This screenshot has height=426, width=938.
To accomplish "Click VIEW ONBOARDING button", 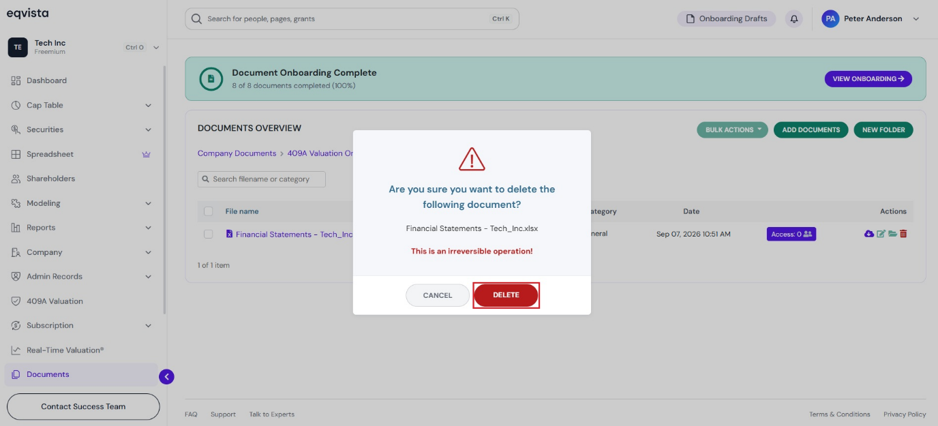I will pos(868,78).
